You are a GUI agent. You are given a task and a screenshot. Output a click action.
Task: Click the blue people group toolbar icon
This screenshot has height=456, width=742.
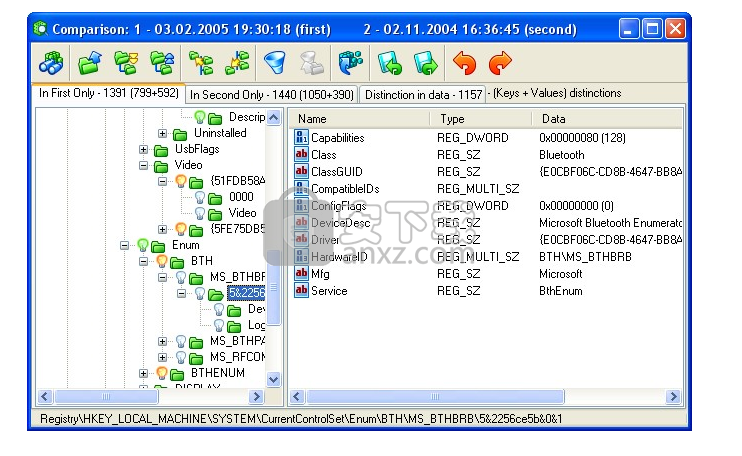[351, 64]
